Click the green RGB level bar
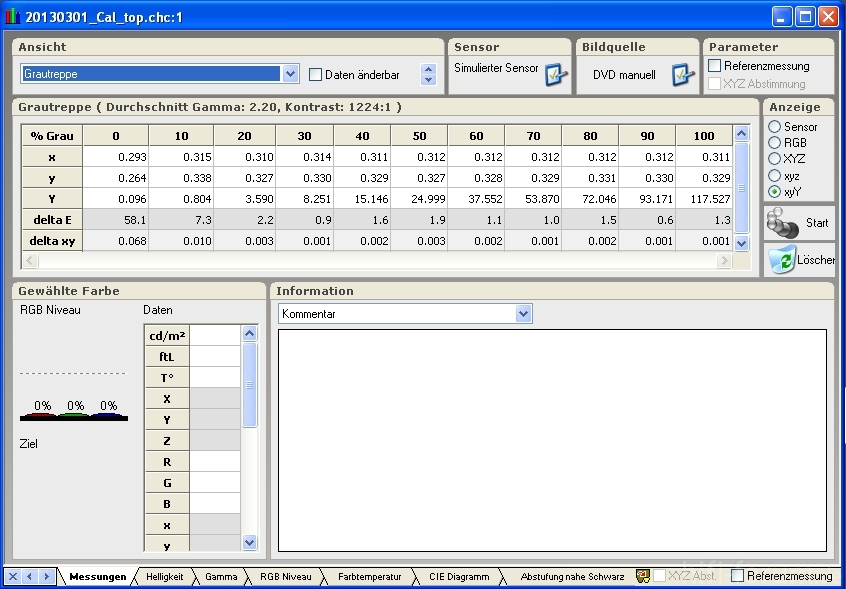Image resolution: width=846 pixels, height=589 pixels. tap(75, 416)
